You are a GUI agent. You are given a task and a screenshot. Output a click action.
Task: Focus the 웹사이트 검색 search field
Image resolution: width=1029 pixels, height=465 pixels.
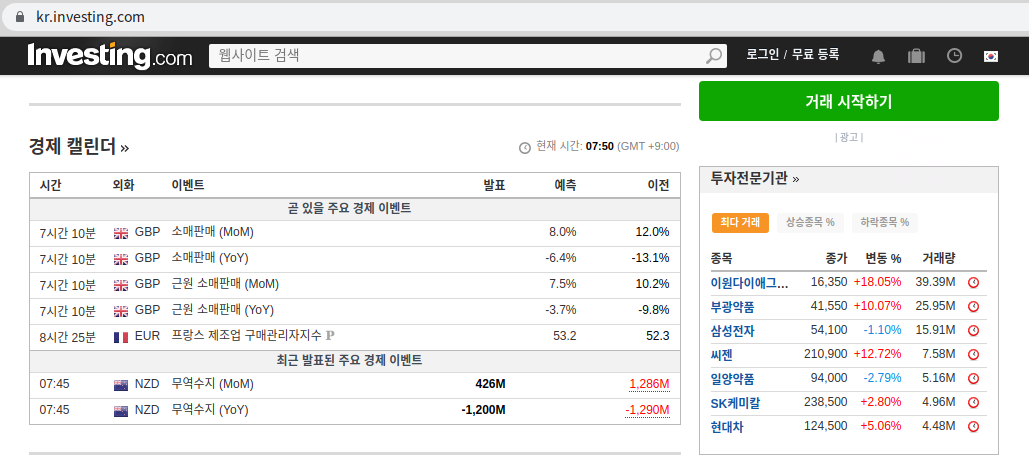[x=457, y=56]
